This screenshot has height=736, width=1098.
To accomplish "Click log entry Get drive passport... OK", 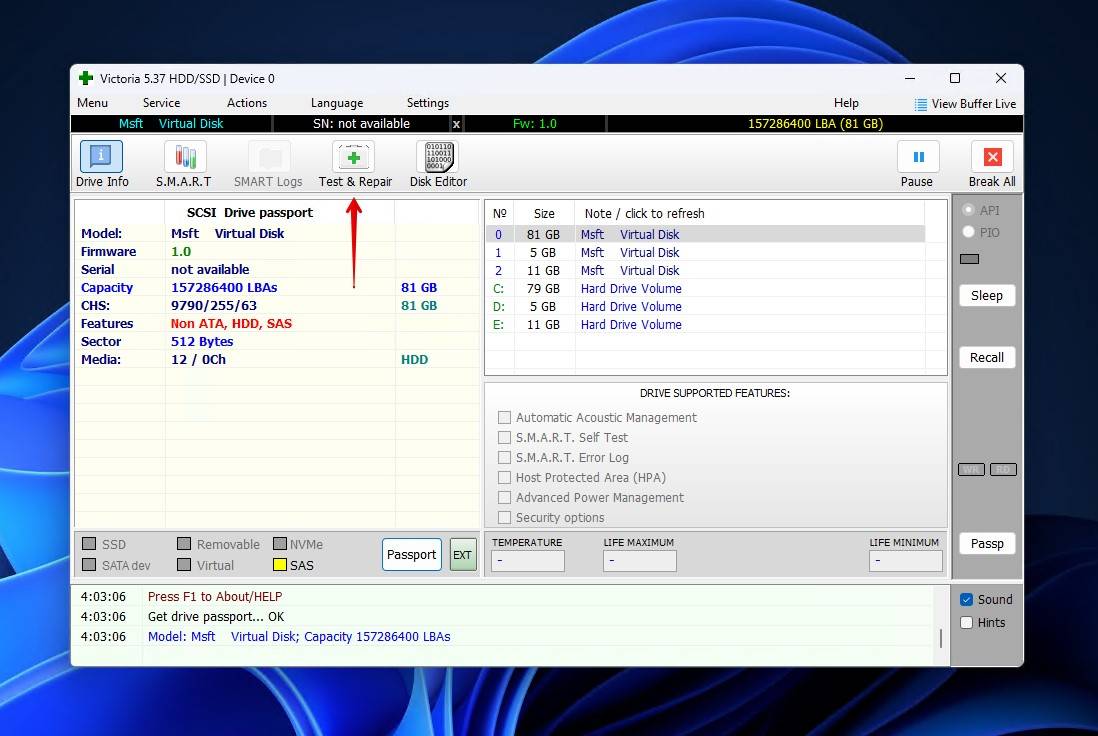I will [x=216, y=617].
